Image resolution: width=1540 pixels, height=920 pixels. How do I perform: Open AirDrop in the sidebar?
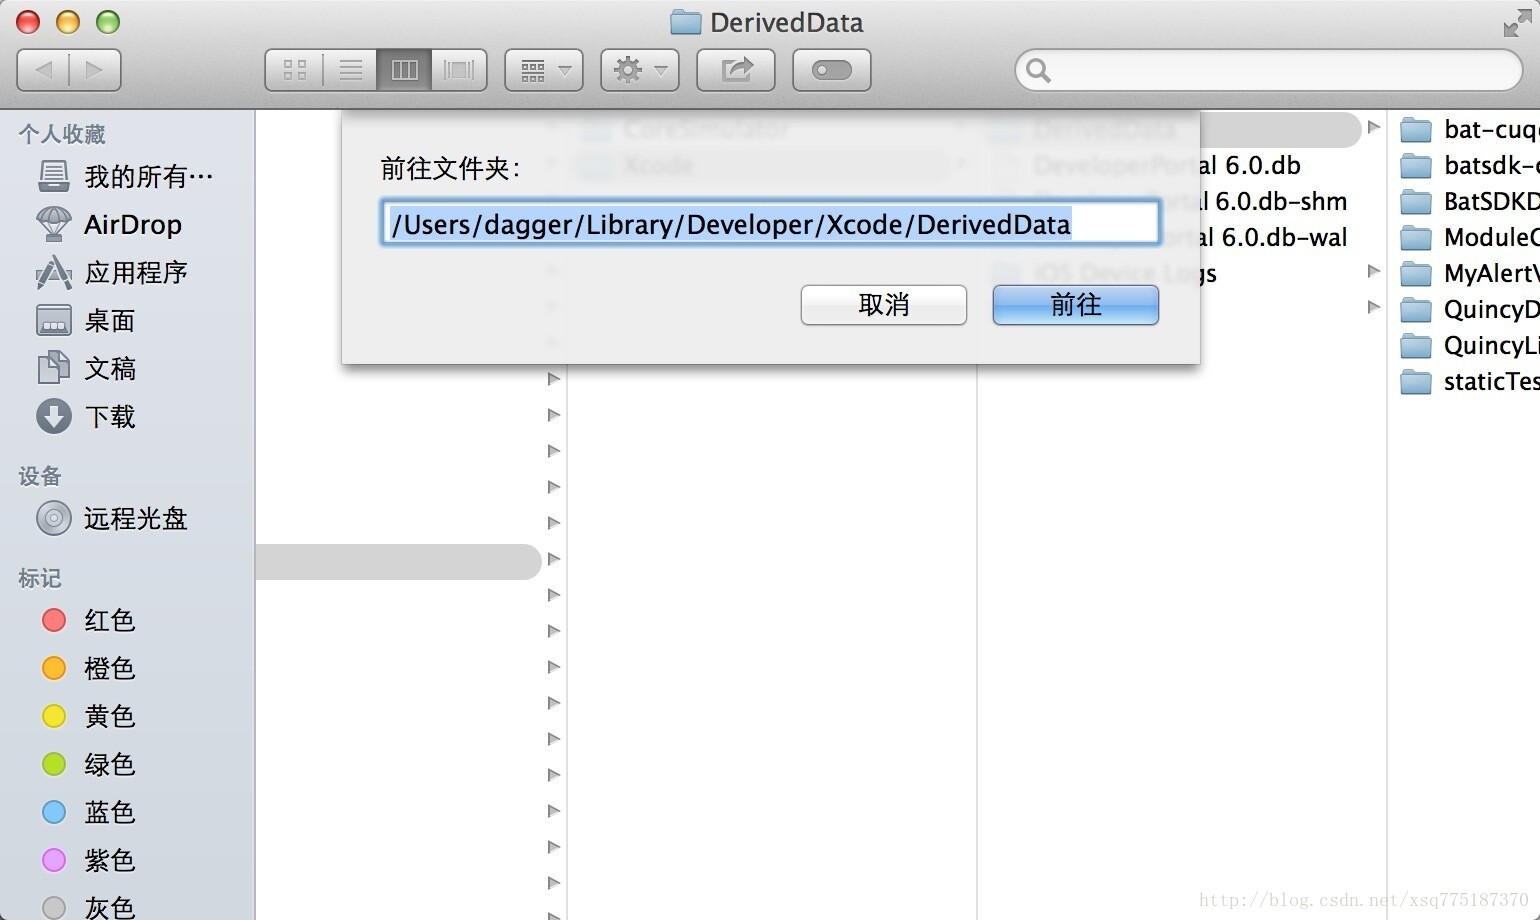click(110, 225)
